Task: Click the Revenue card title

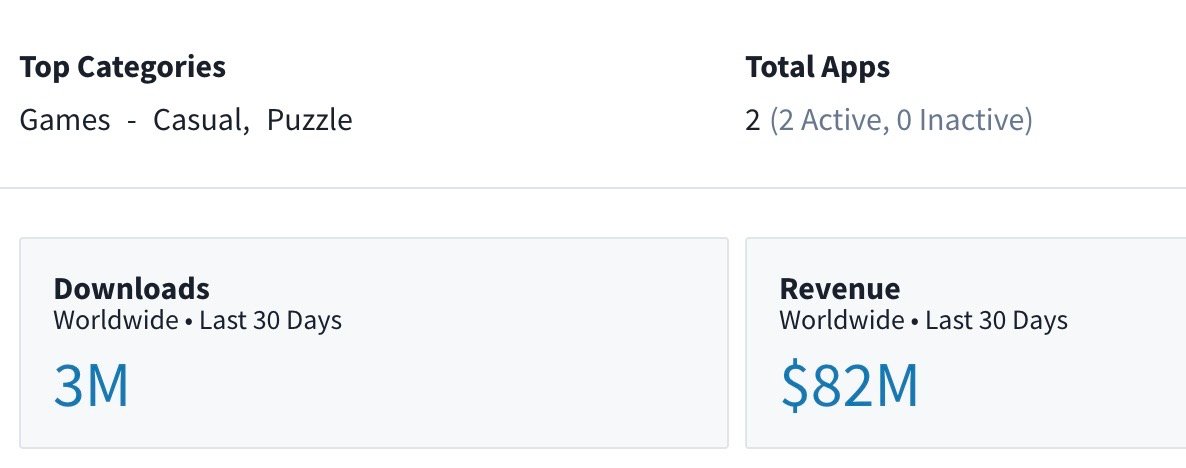Action: click(x=839, y=289)
